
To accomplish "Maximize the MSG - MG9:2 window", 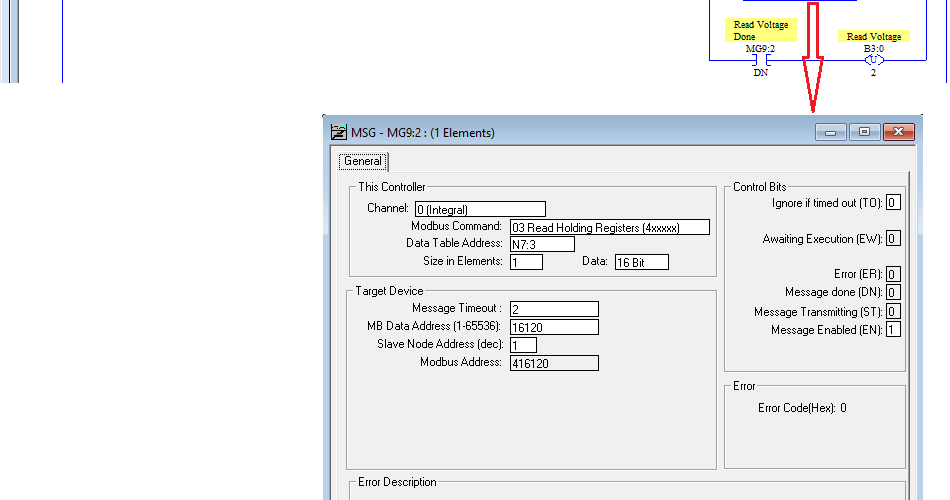I will [864, 132].
